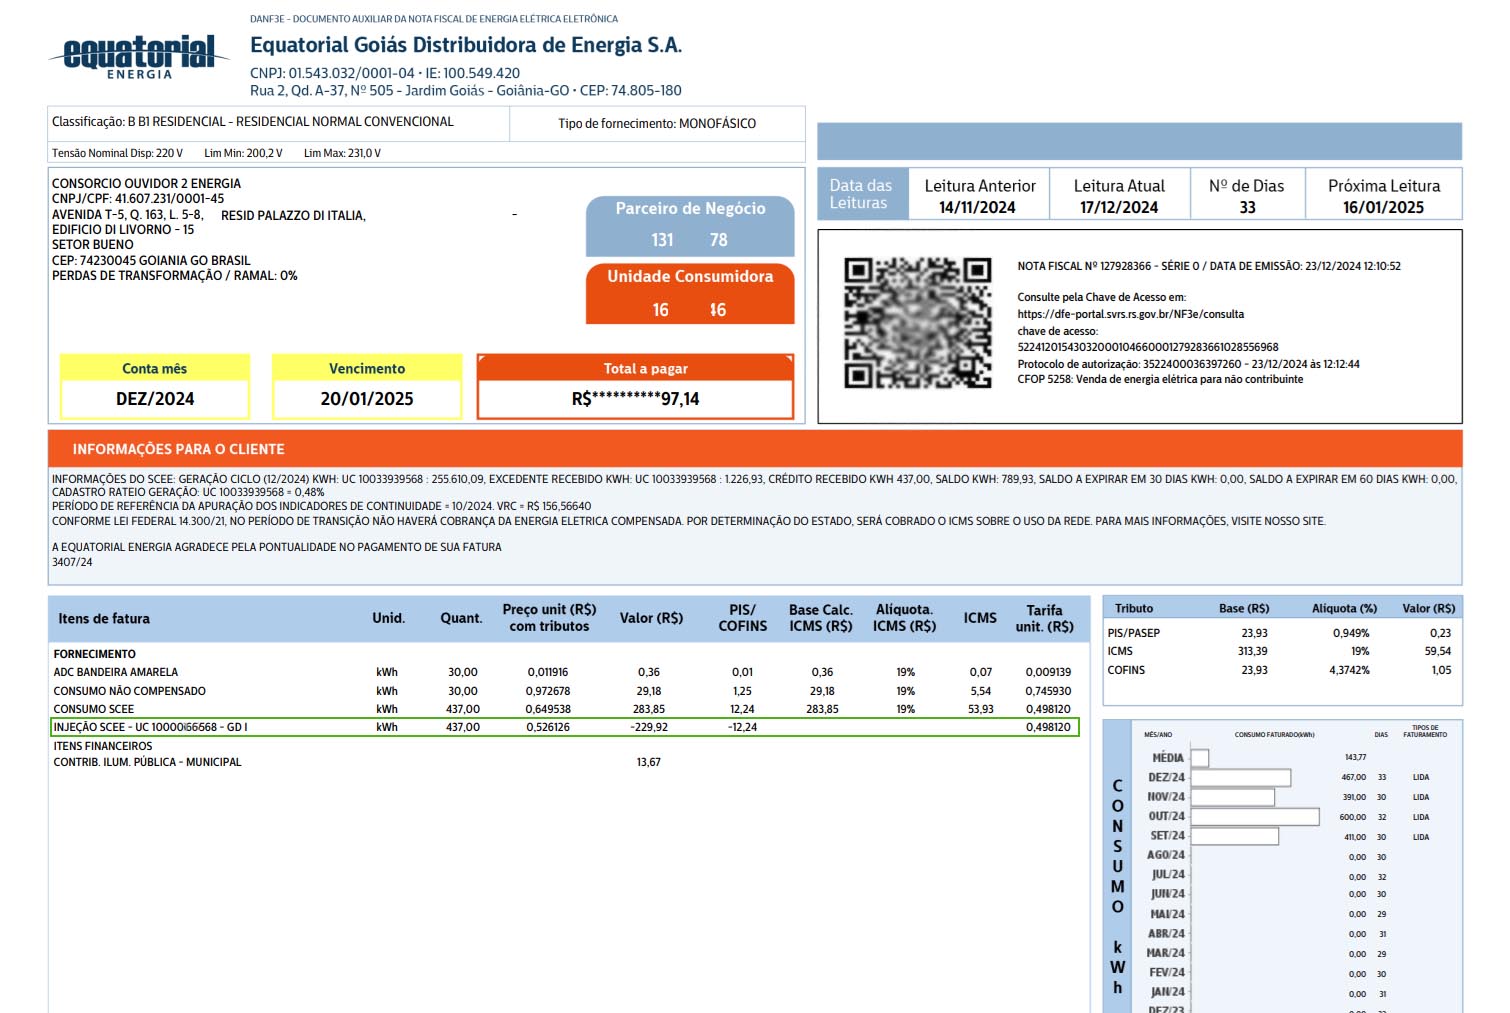Select the CONSUMO NÃO COMPENSADO line item
The height and width of the screenshot is (1013, 1510).
(130, 691)
